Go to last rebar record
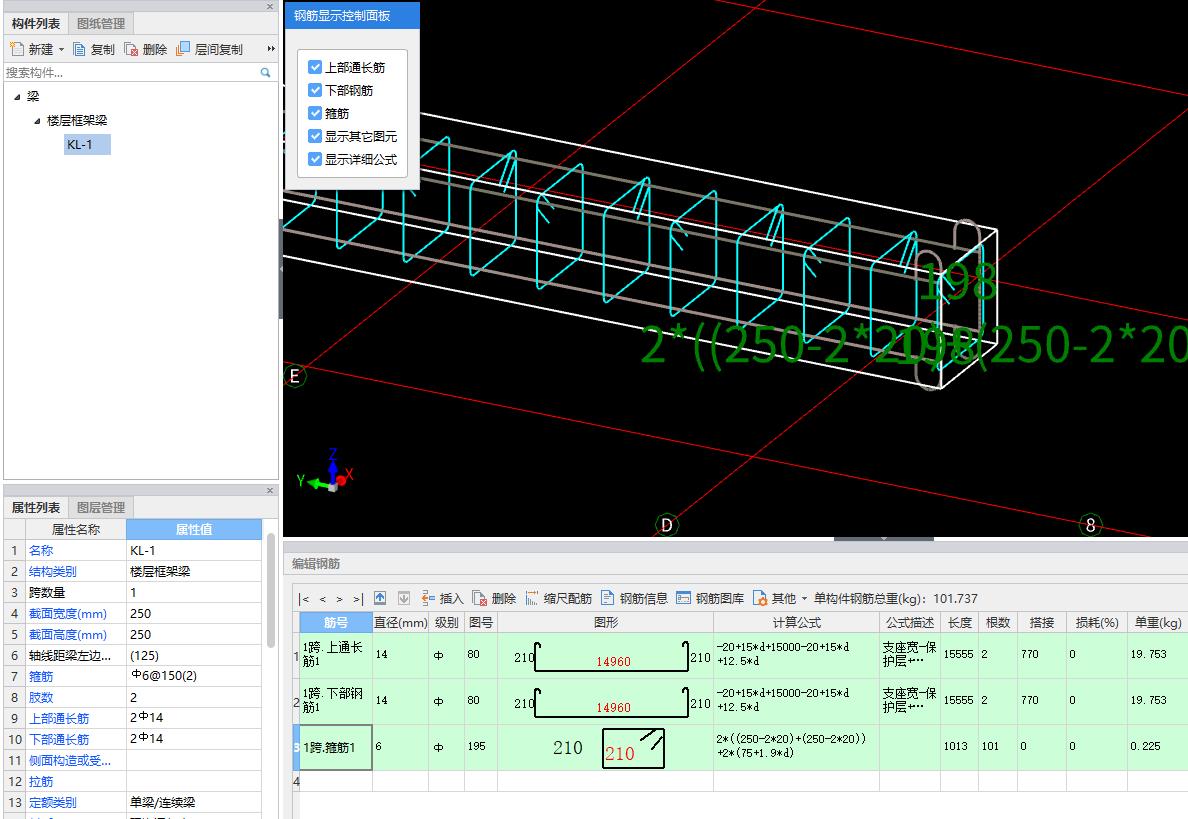The image size is (1188, 819). click(x=358, y=599)
